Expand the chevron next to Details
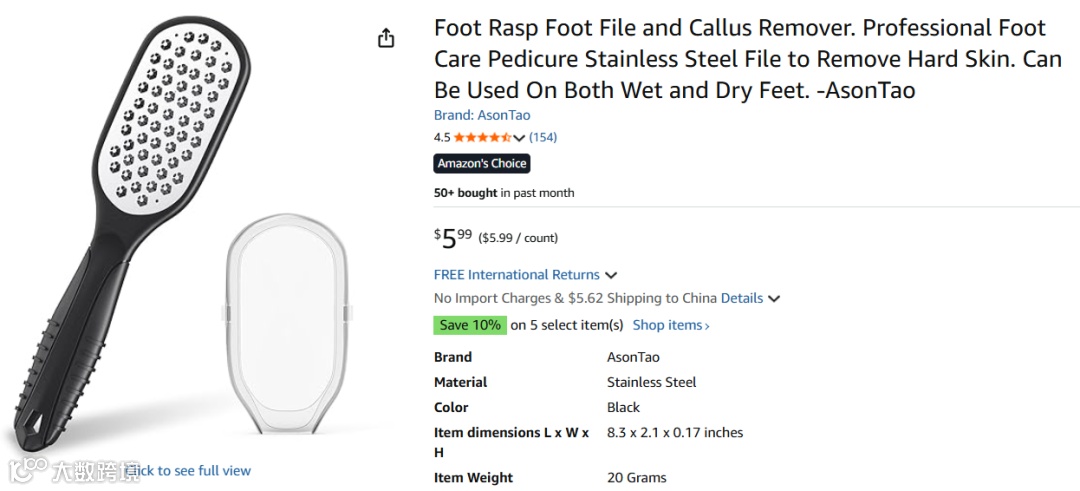1080x491 pixels. [x=774, y=299]
